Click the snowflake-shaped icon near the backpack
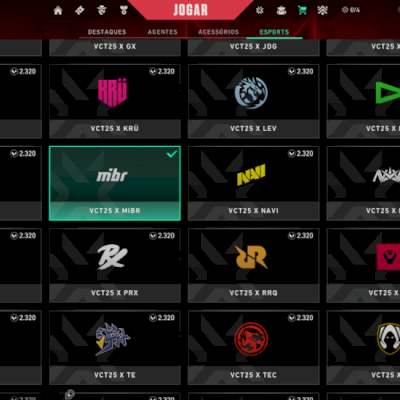The width and height of the screenshot is (400, 400). tap(260, 10)
